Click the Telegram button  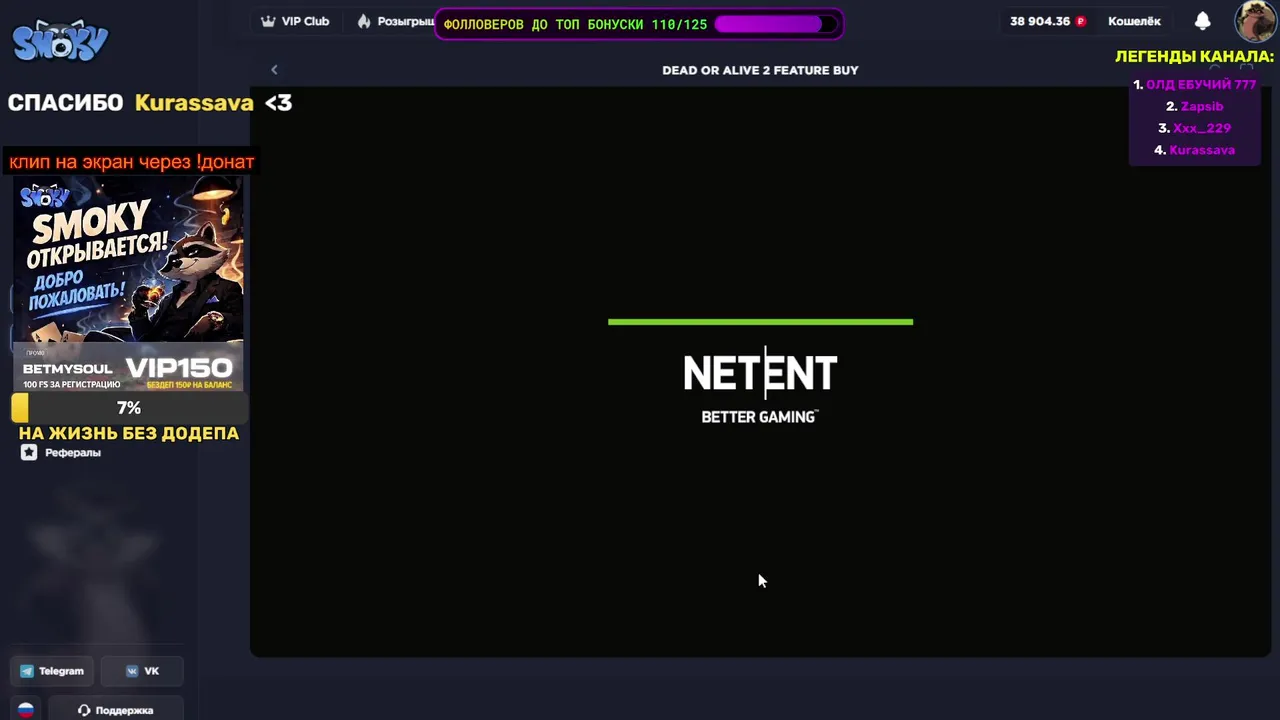coord(52,671)
